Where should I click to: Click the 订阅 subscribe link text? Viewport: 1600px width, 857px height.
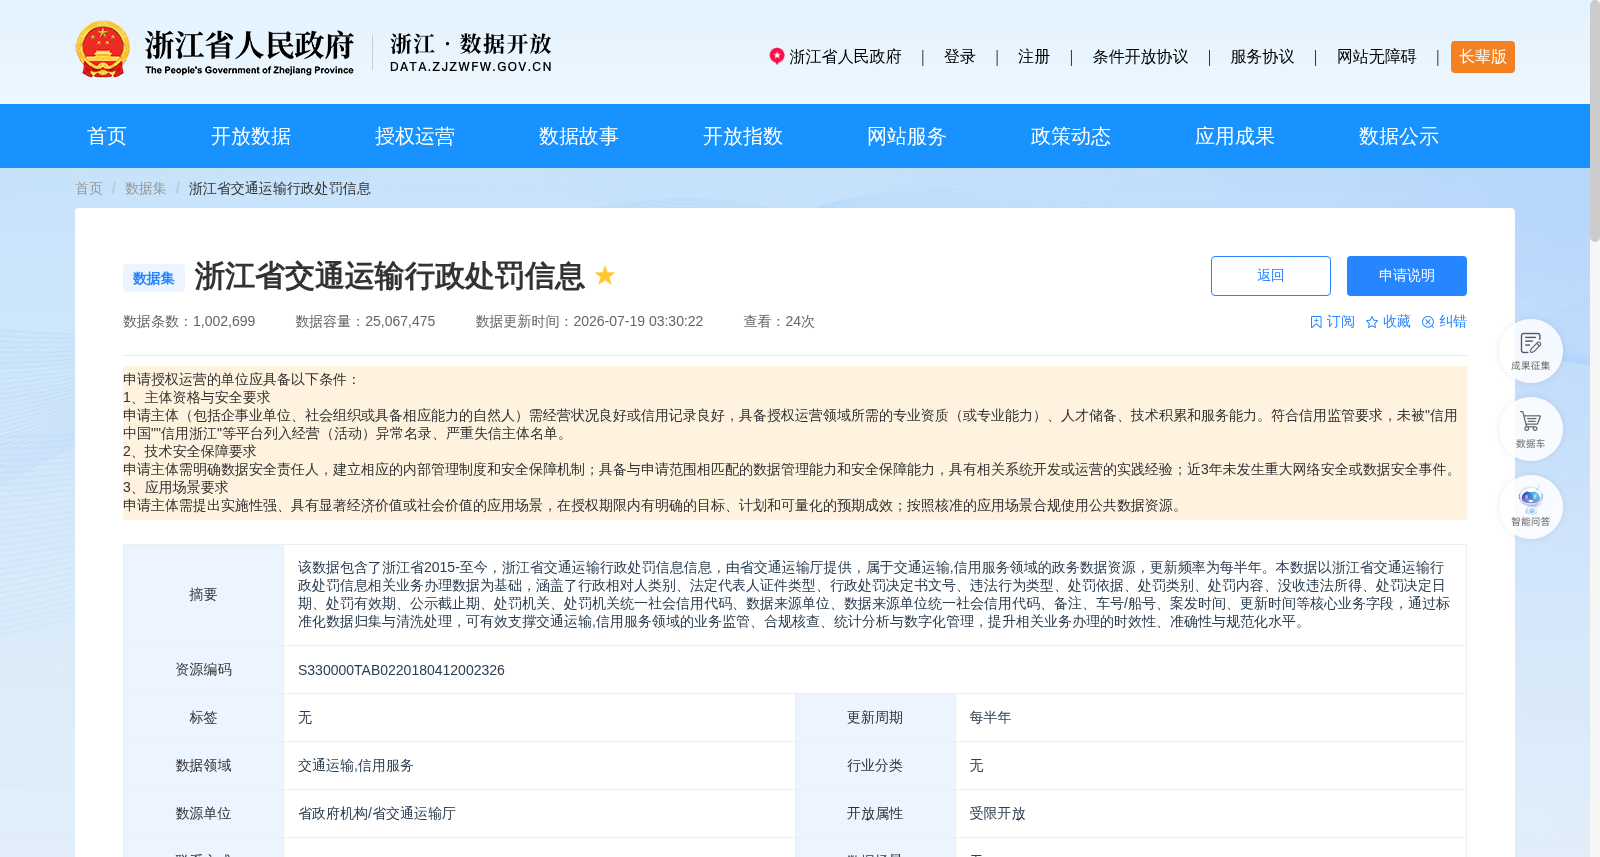click(x=1340, y=322)
